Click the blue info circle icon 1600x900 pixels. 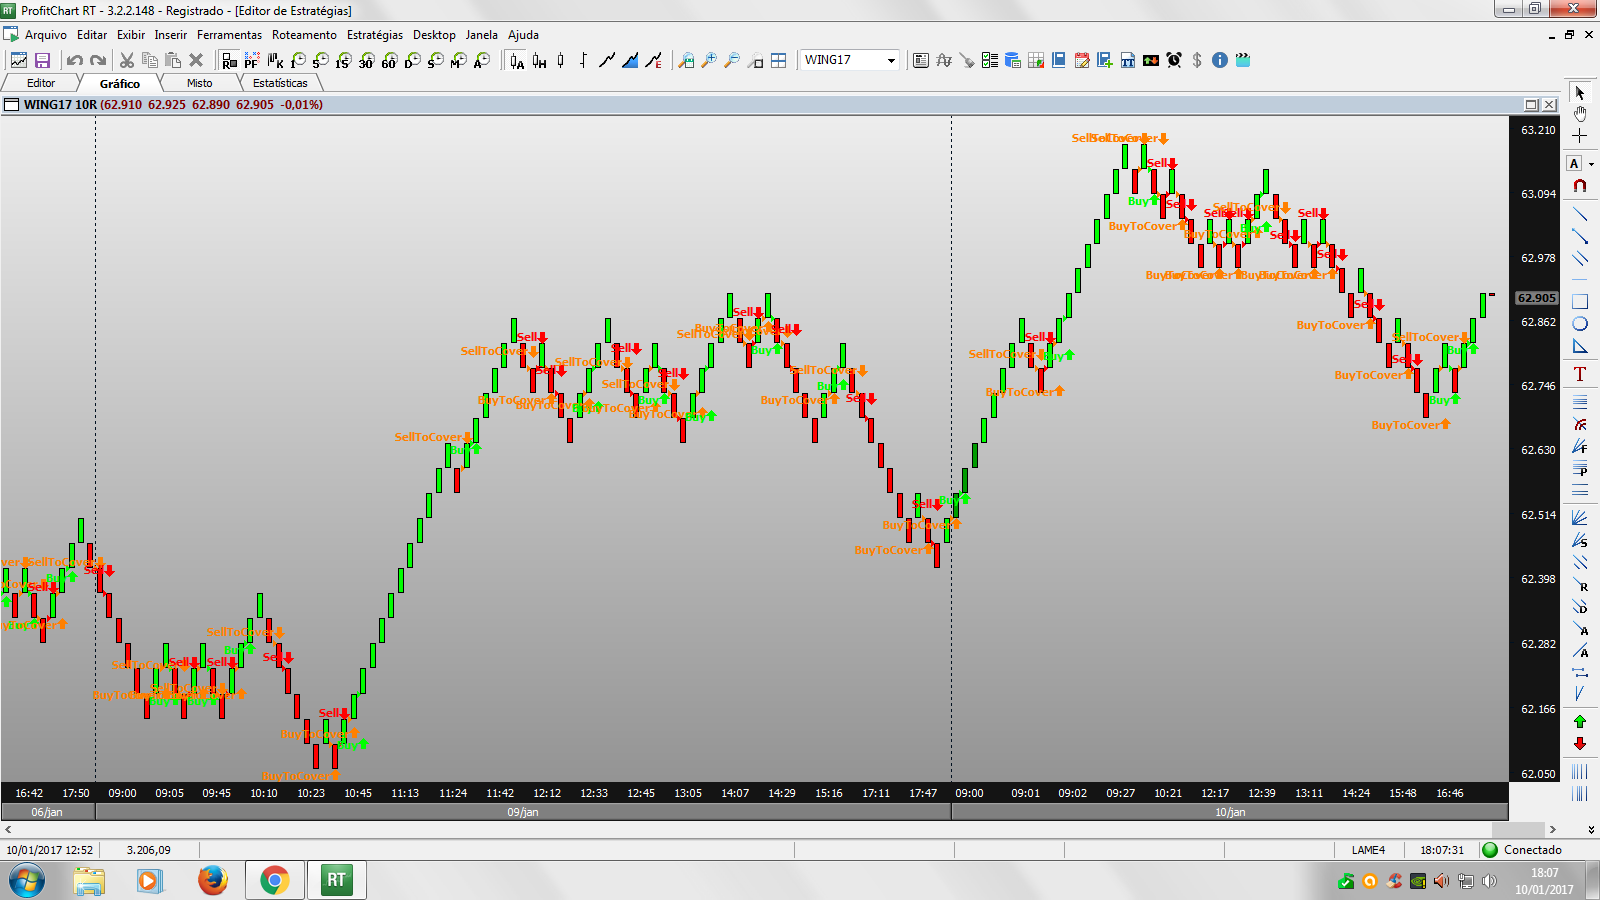[1220, 60]
